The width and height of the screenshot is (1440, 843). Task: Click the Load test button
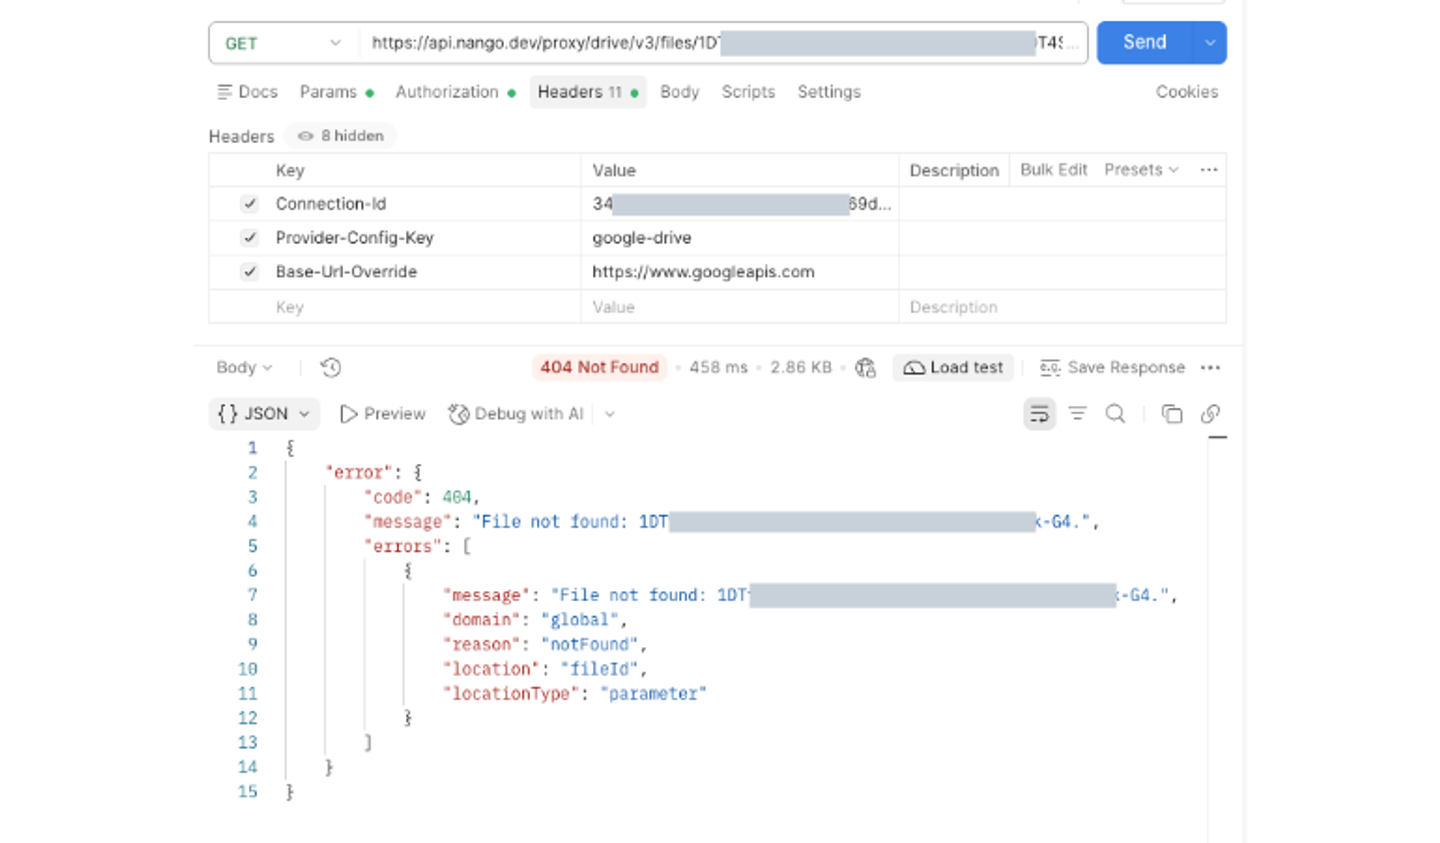[953, 368]
